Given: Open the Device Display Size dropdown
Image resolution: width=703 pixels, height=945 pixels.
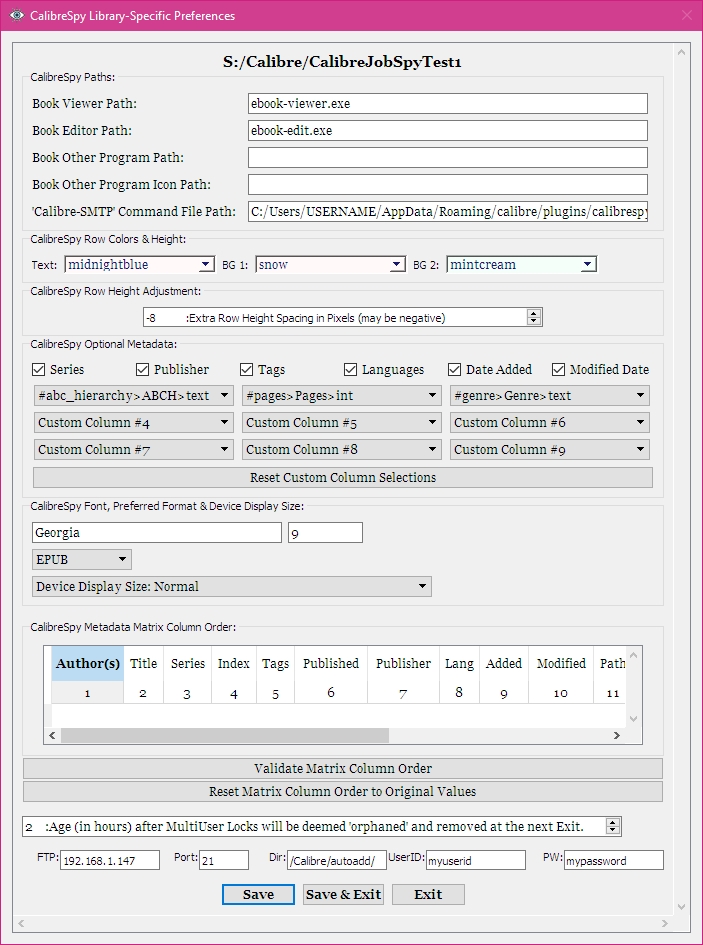Looking at the screenshot, I should click(x=232, y=586).
